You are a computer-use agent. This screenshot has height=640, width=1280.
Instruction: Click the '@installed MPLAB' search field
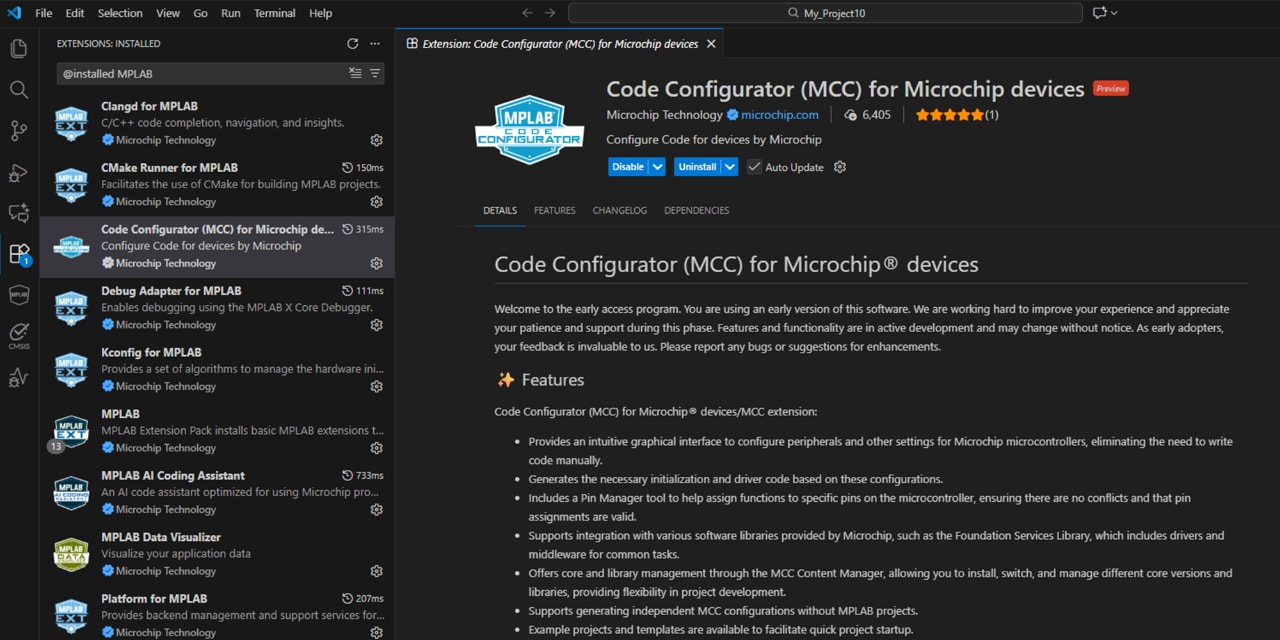(200, 74)
